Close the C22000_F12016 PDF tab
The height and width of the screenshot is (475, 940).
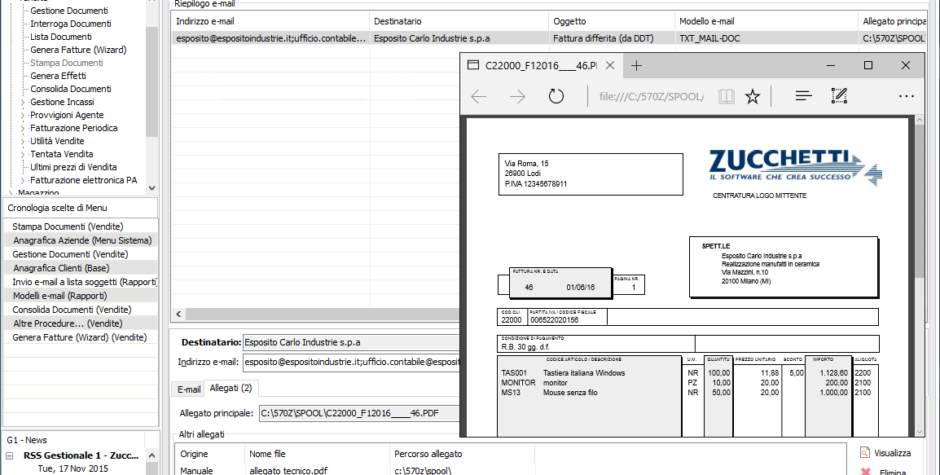point(610,65)
